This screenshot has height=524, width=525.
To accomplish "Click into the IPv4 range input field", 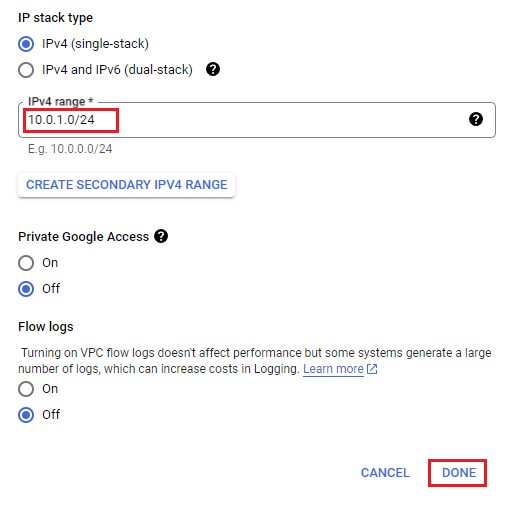I will (x=257, y=120).
